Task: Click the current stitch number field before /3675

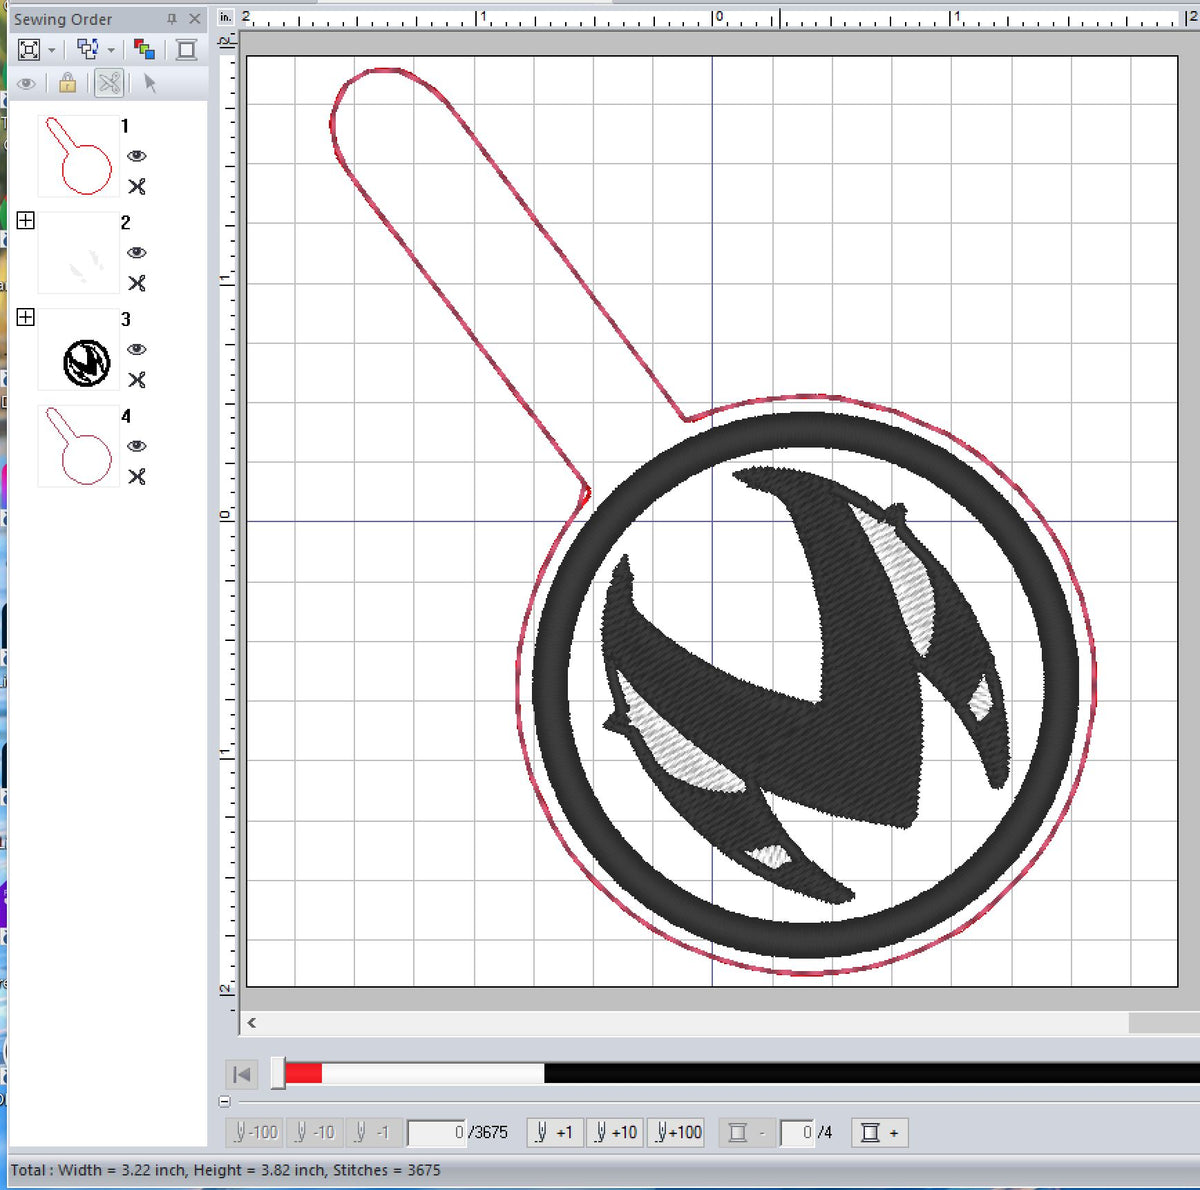Action: 437,1132
